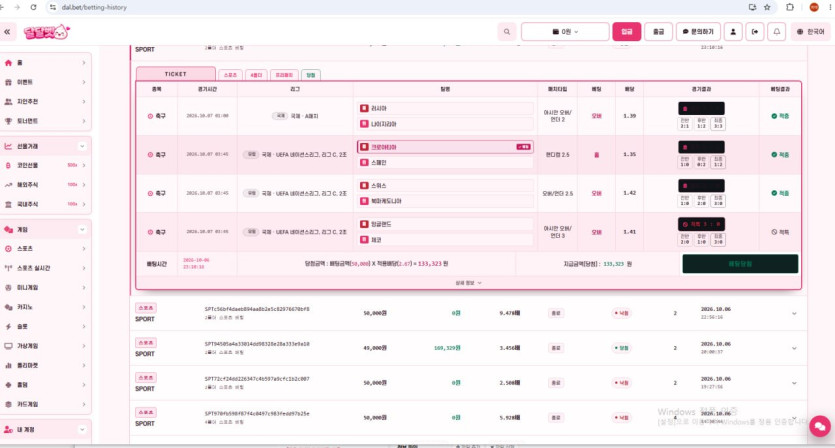Screen dimensions: 835x448
Task: Select the 4-fold tag tab
Action: 256,75
